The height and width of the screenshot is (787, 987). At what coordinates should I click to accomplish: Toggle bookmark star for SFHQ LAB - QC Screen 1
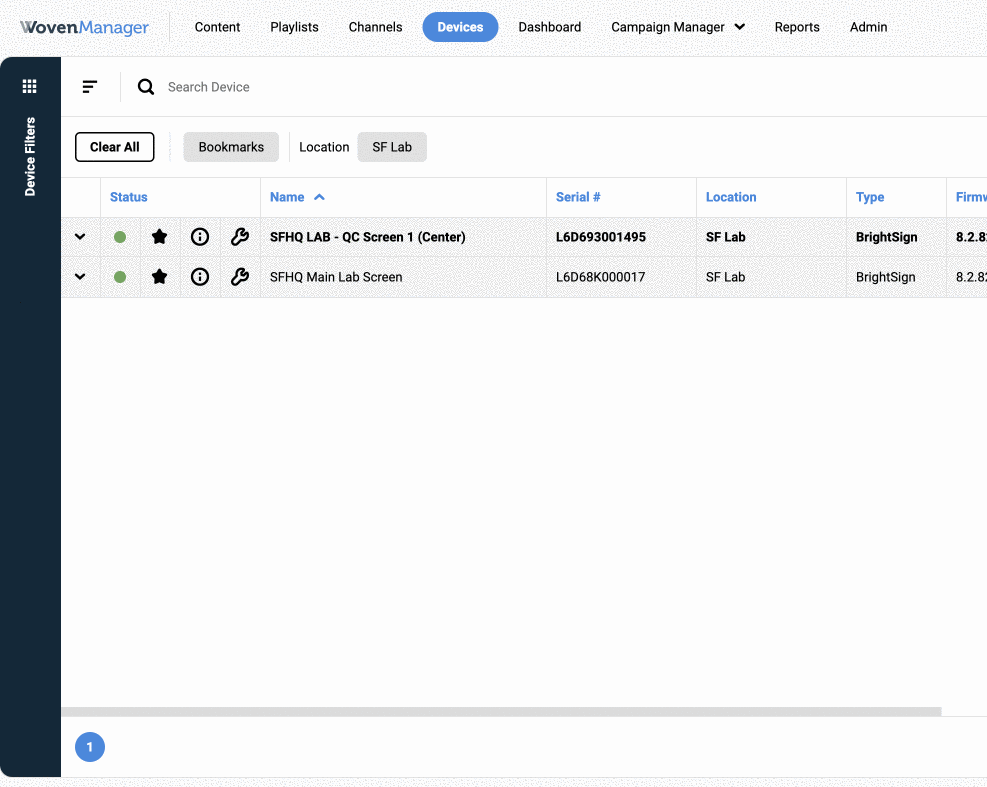pos(159,237)
